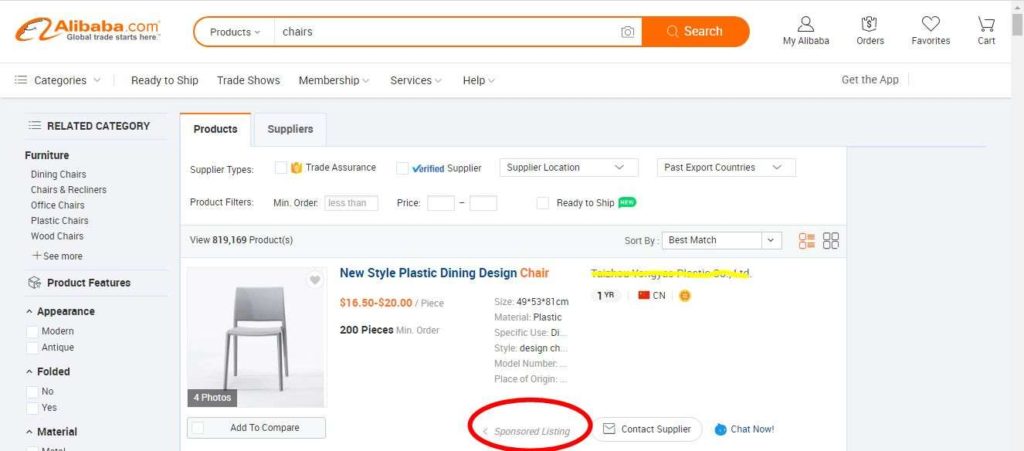1024x451 pixels.
Task: Check the Folded Yes option
Action: [32, 409]
